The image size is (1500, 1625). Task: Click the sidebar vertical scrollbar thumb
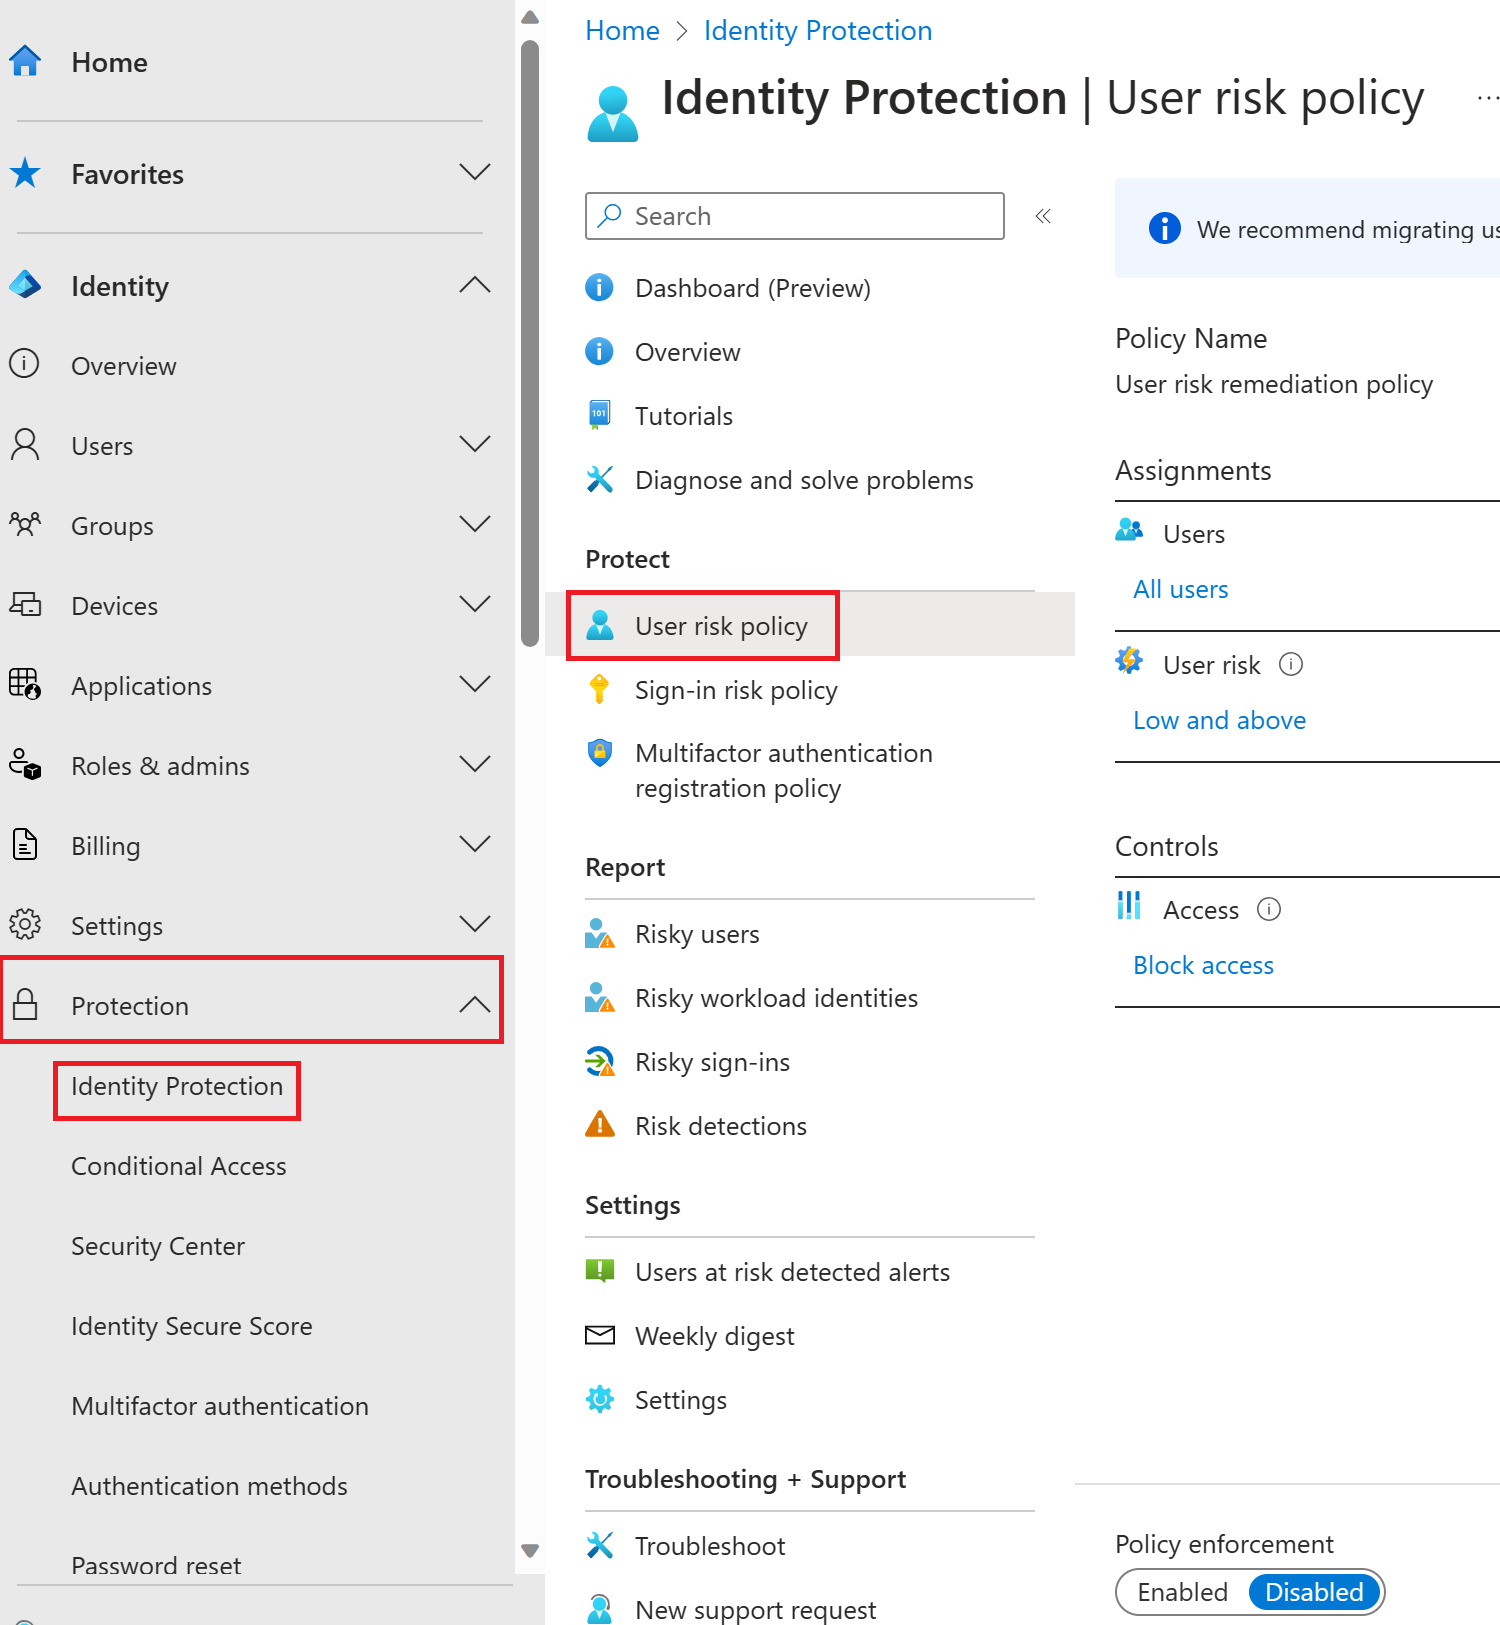coord(530,343)
